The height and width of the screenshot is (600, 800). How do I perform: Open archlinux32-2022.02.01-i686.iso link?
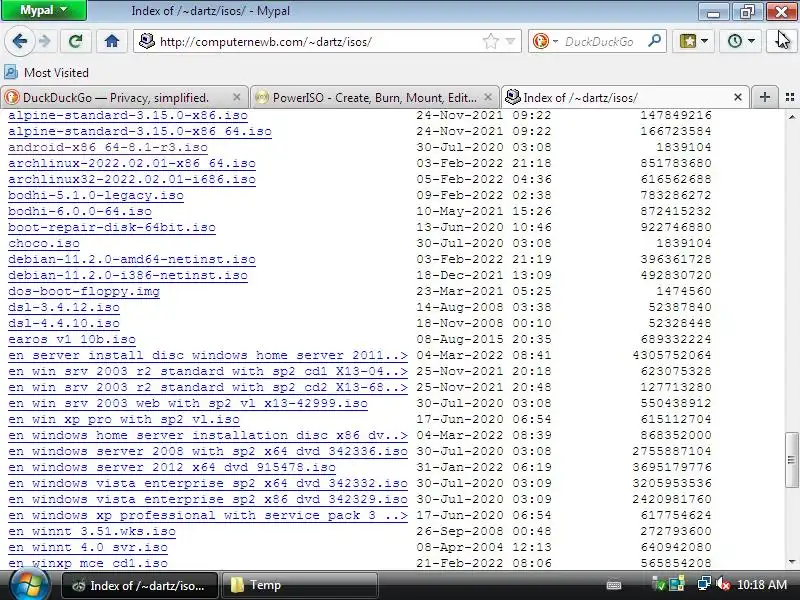coord(132,180)
